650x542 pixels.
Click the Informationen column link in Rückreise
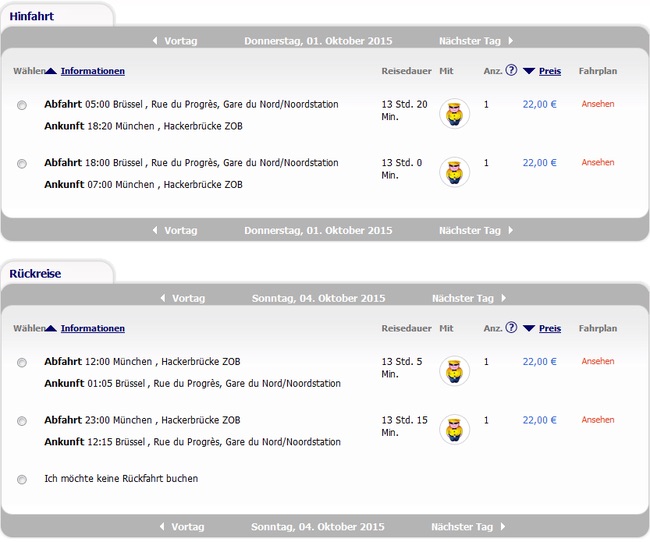tap(92, 328)
